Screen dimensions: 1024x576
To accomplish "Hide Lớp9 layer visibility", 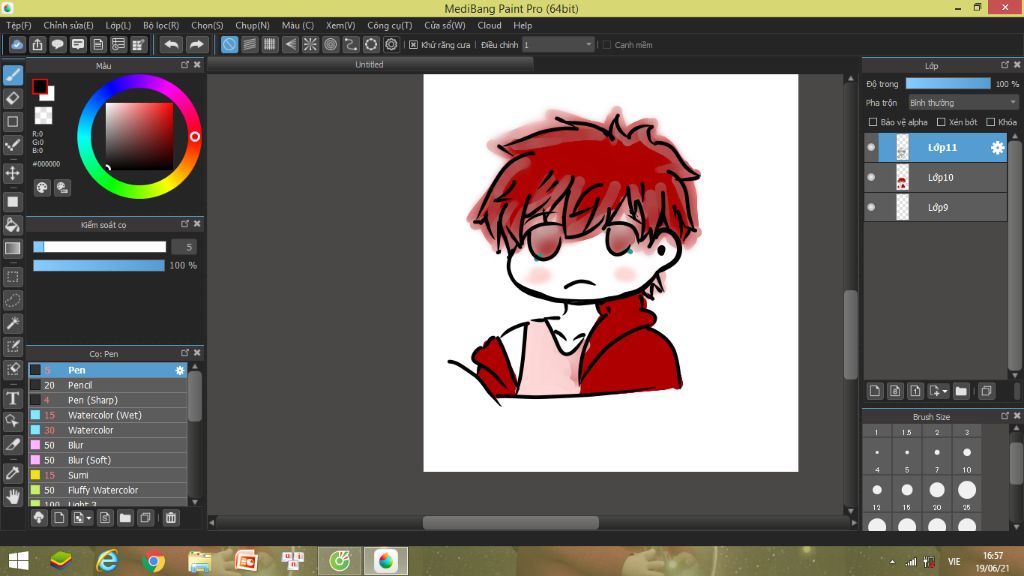I will [x=871, y=208].
